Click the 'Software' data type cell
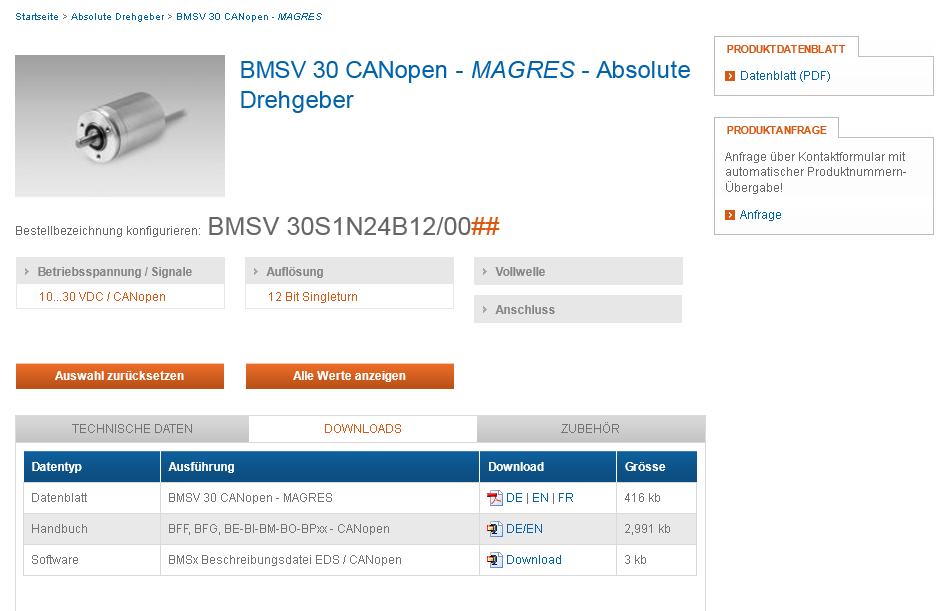Image resolution: width=949 pixels, height=611 pixels. point(92,560)
